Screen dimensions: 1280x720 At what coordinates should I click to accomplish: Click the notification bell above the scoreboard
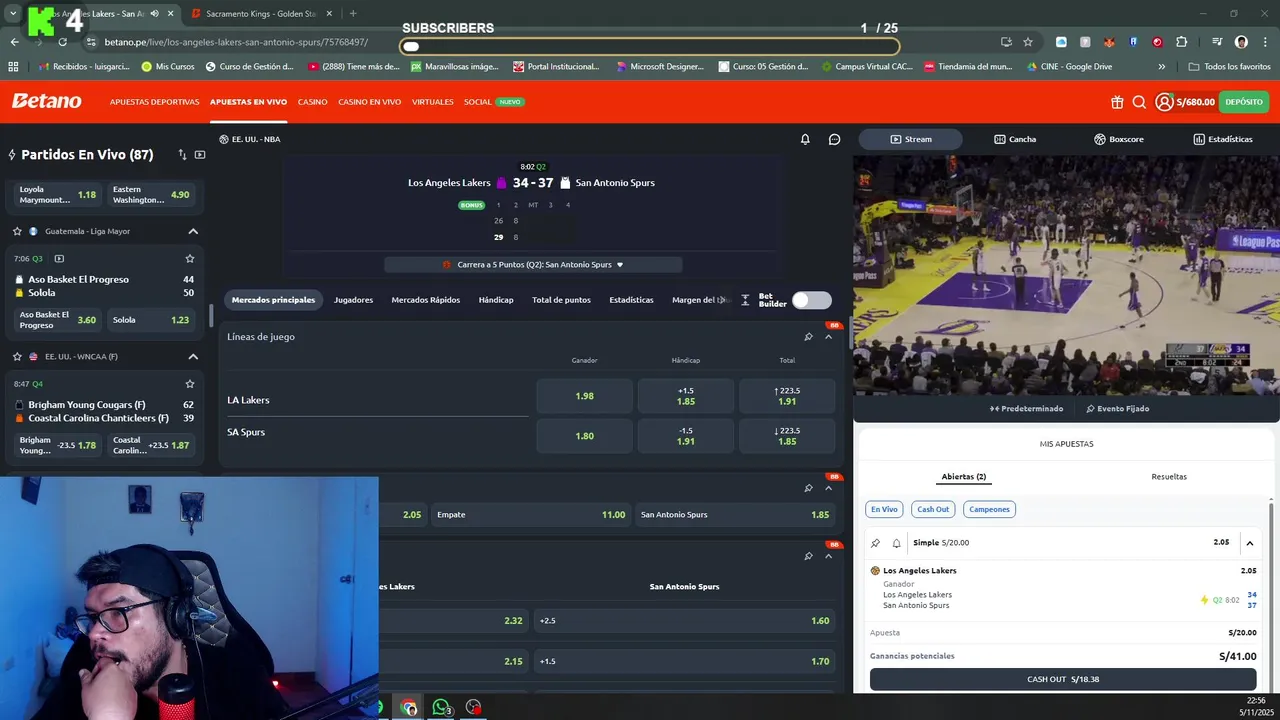coord(805,139)
